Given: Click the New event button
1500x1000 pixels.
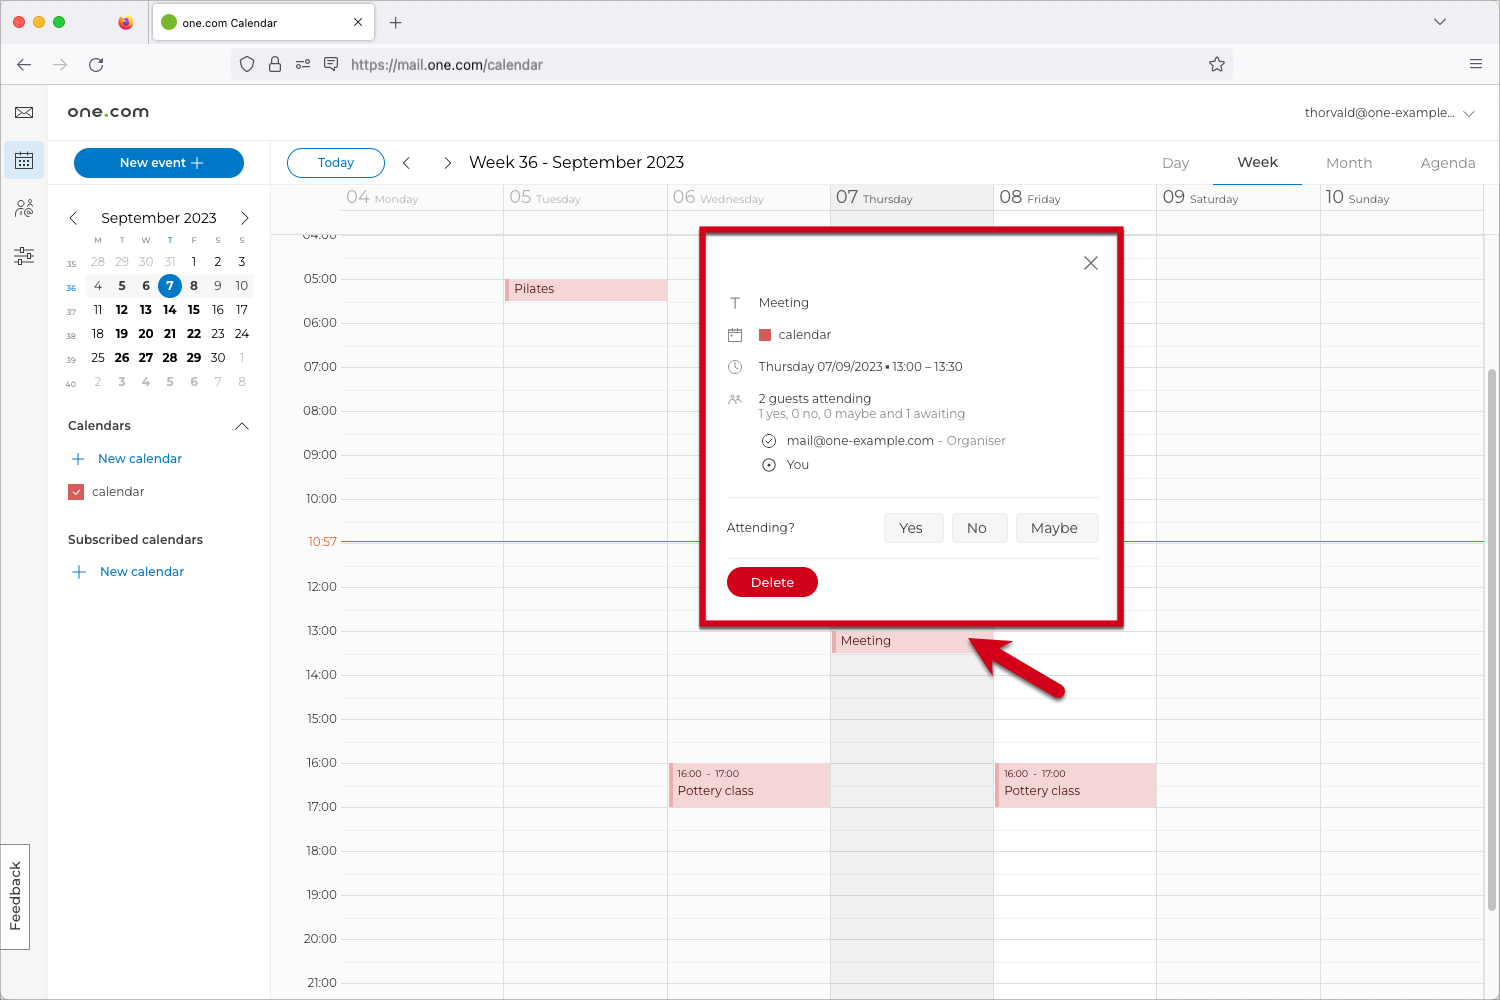Looking at the screenshot, I should click(x=159, y=163).
